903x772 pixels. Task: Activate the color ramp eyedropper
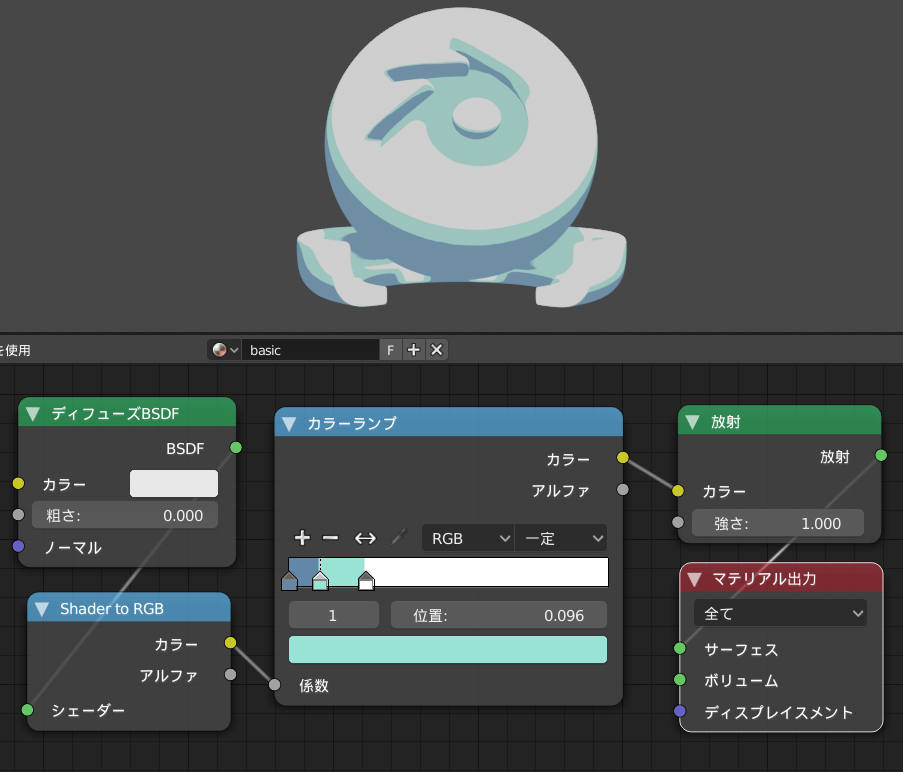coord(399,537)
